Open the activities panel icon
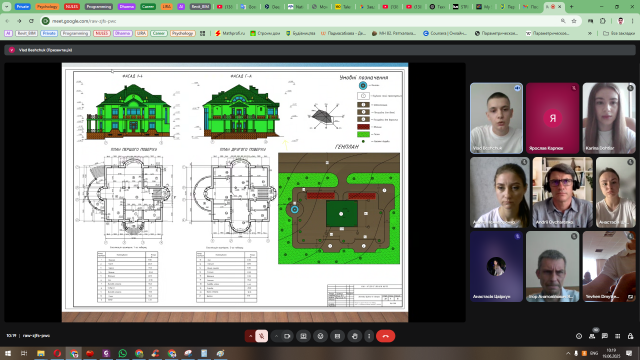640x360 pixels. [618, 336]
